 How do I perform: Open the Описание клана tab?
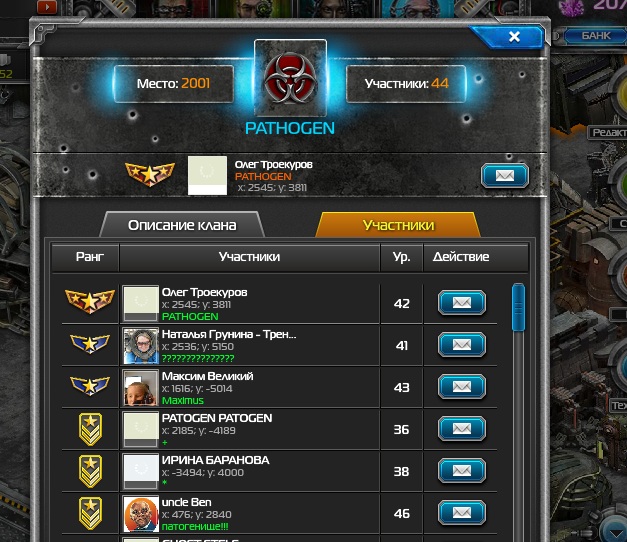click(182, 225)
